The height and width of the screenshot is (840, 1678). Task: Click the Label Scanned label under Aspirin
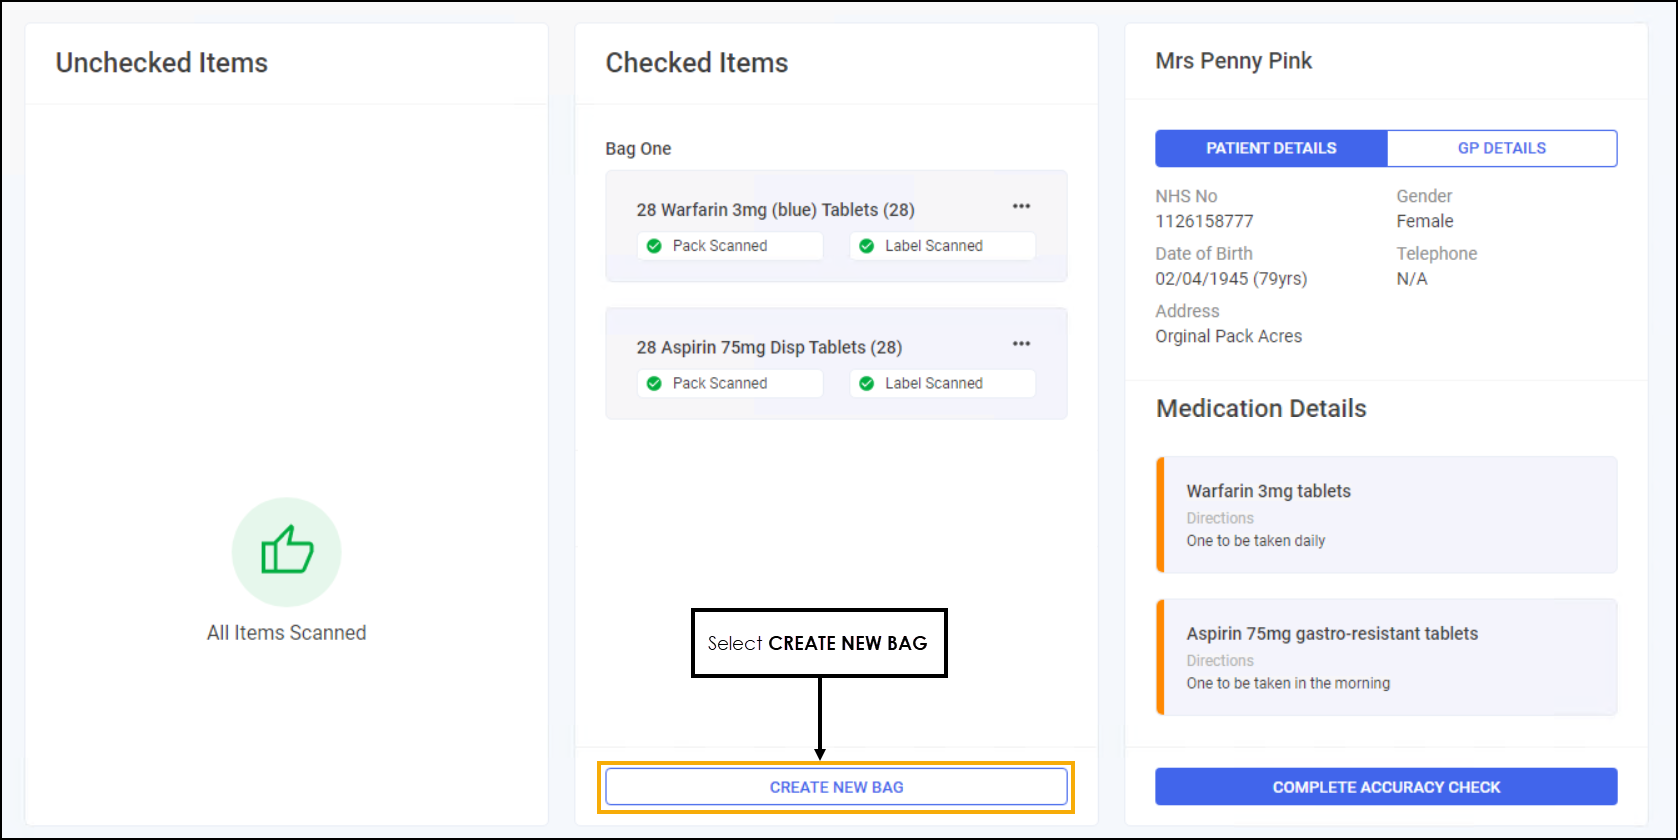tap(933, 383)
